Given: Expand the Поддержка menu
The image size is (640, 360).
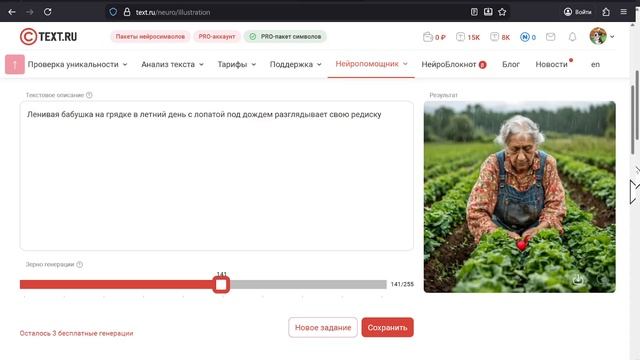Looking at the screenshot, I should click(x=296, y=64).
